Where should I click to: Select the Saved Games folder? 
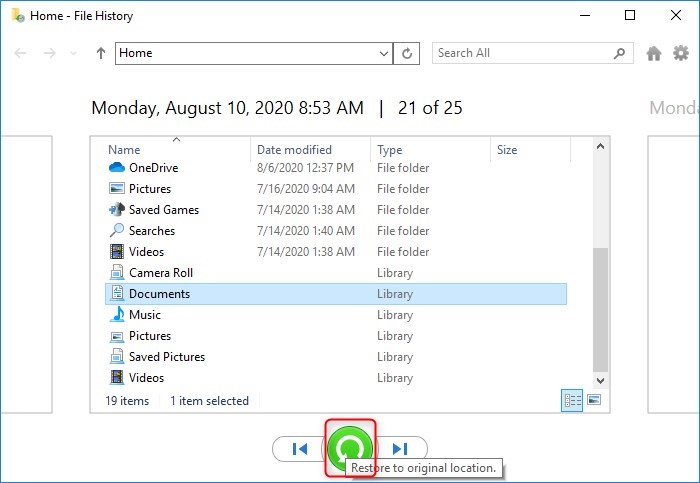click(163, 210)
